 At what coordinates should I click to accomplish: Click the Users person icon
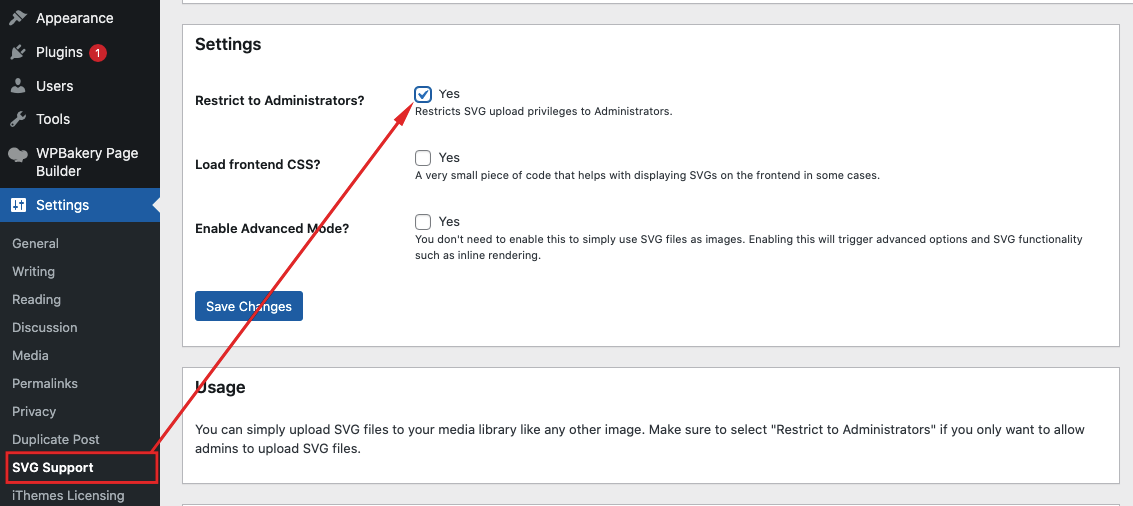click(x=18, y=86)
